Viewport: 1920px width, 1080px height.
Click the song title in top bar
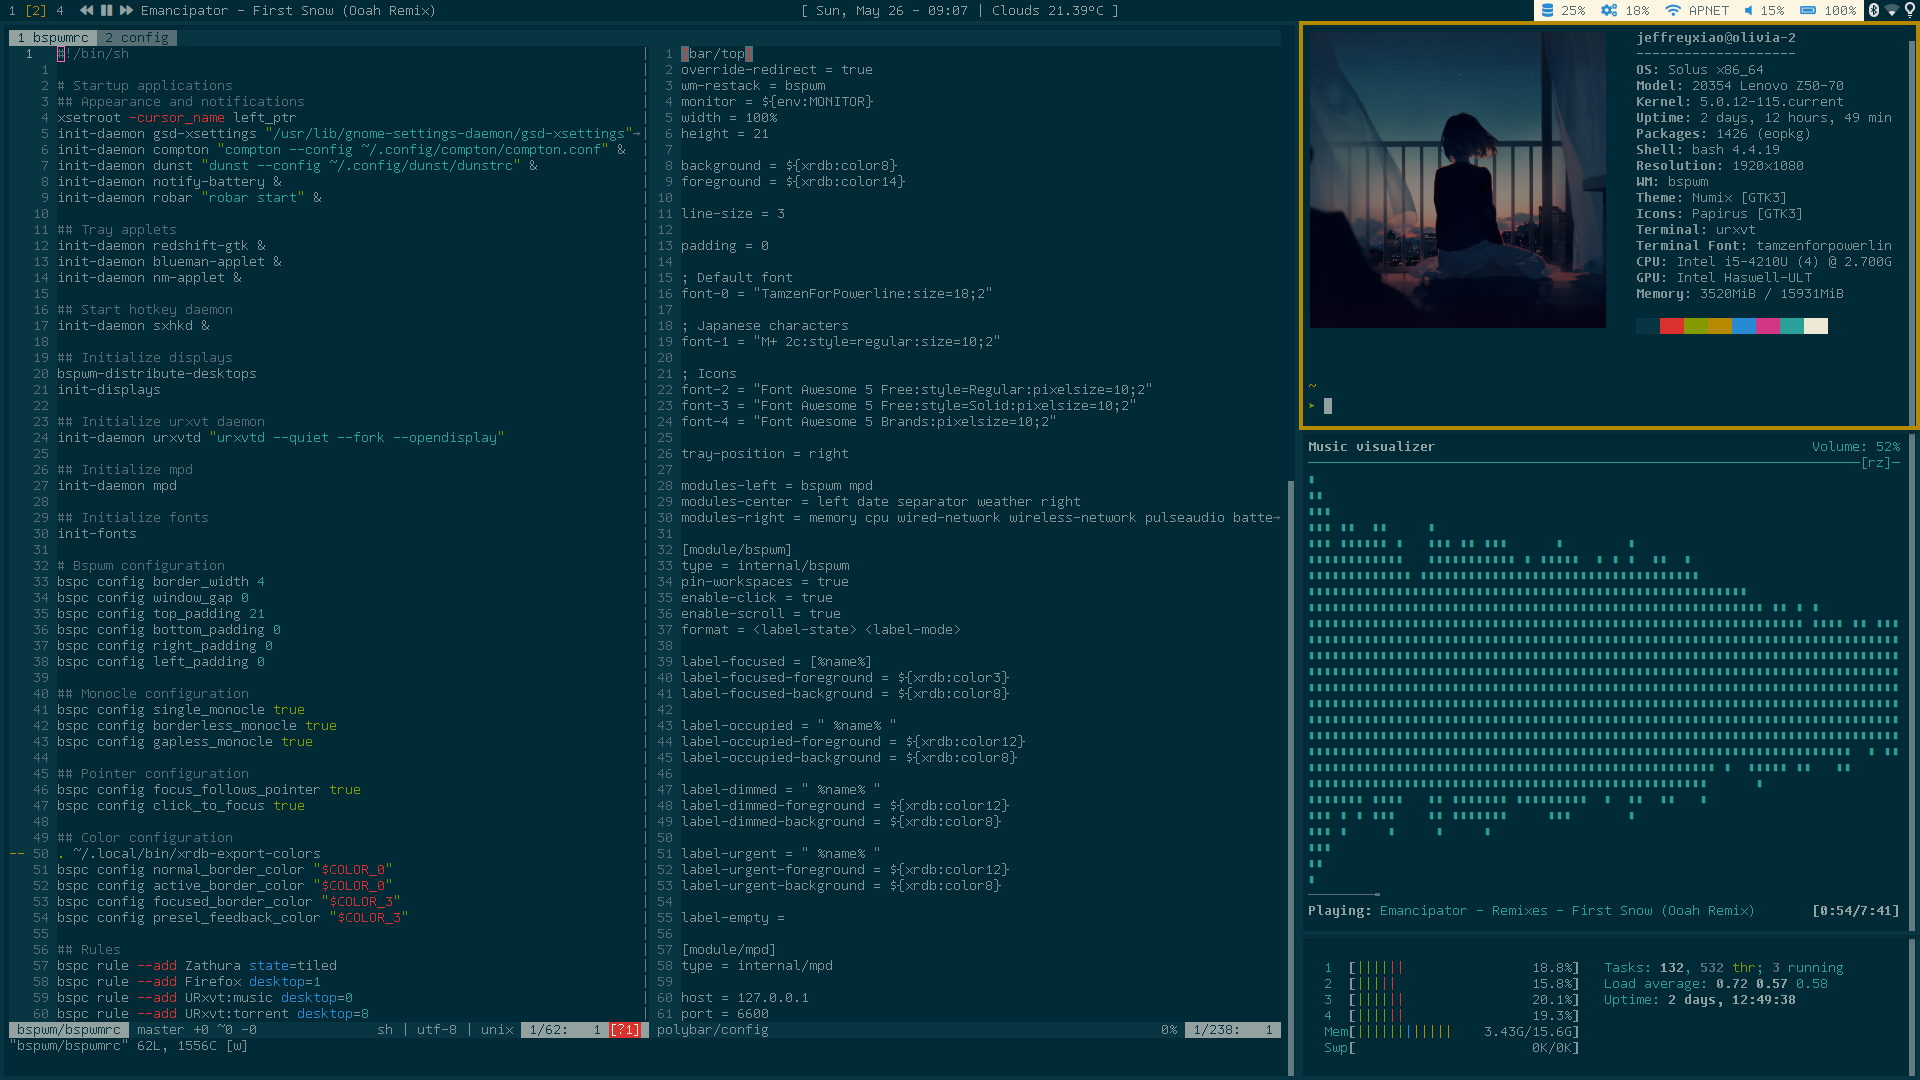pyautogui.click(x=288, y=10)
